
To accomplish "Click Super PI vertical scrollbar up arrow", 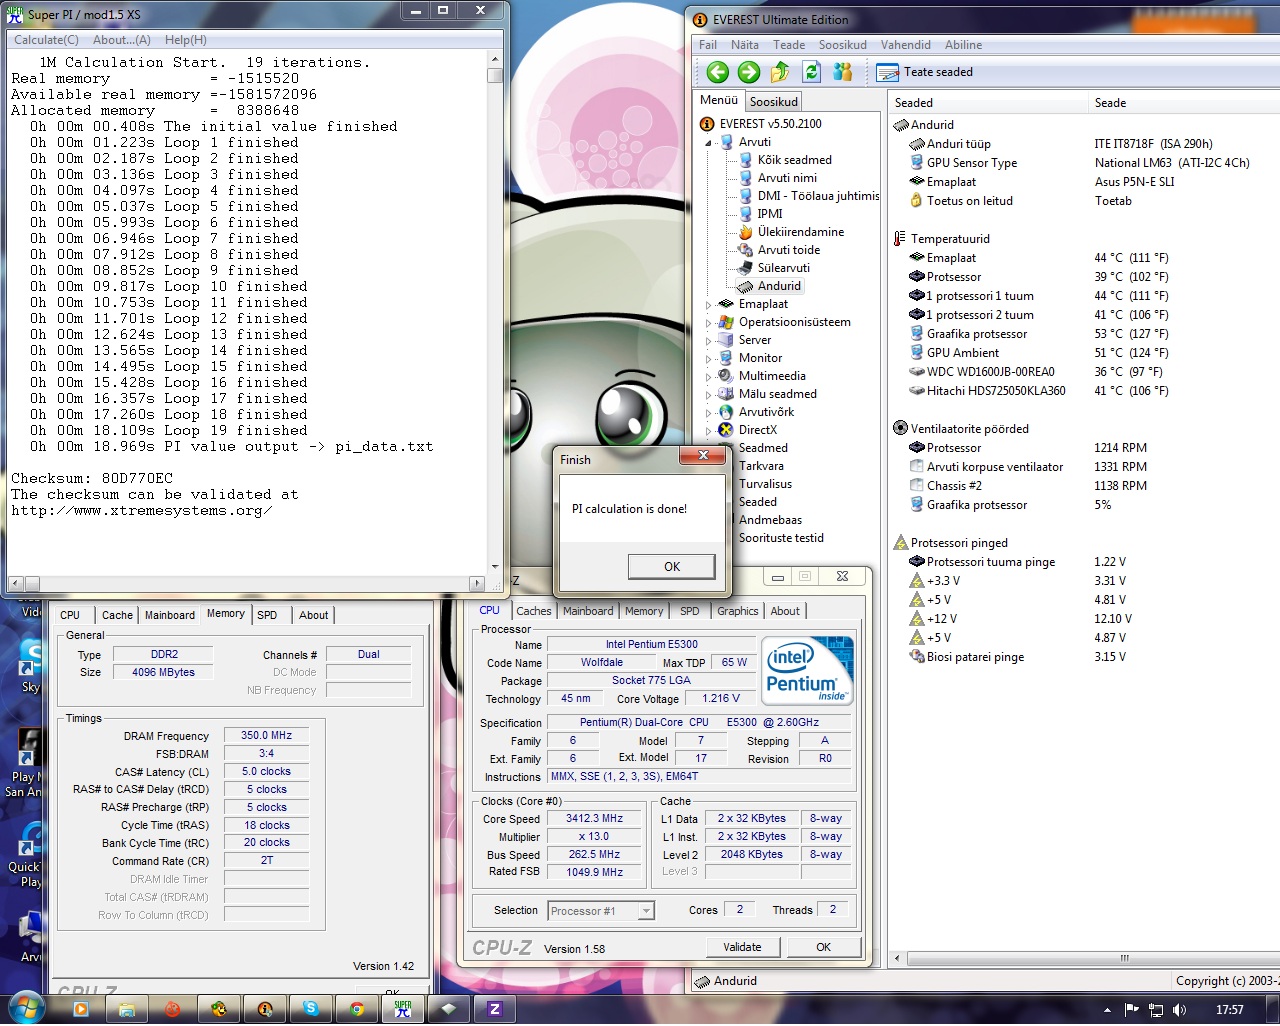I will (495, 59).
